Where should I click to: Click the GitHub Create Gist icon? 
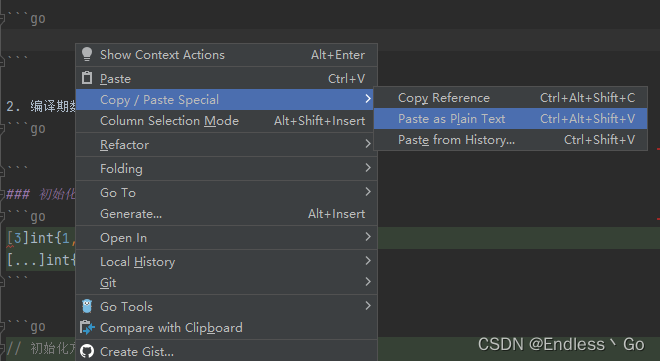tap(87, 351)
